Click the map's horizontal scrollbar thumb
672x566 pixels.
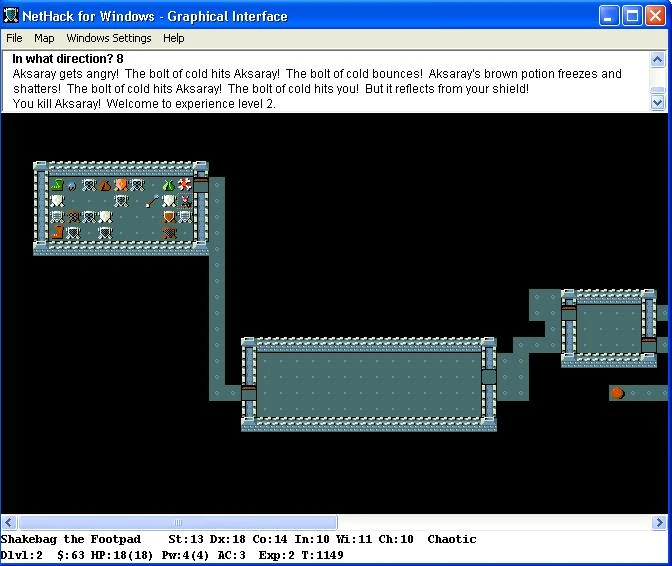click(x=178, y=522)
